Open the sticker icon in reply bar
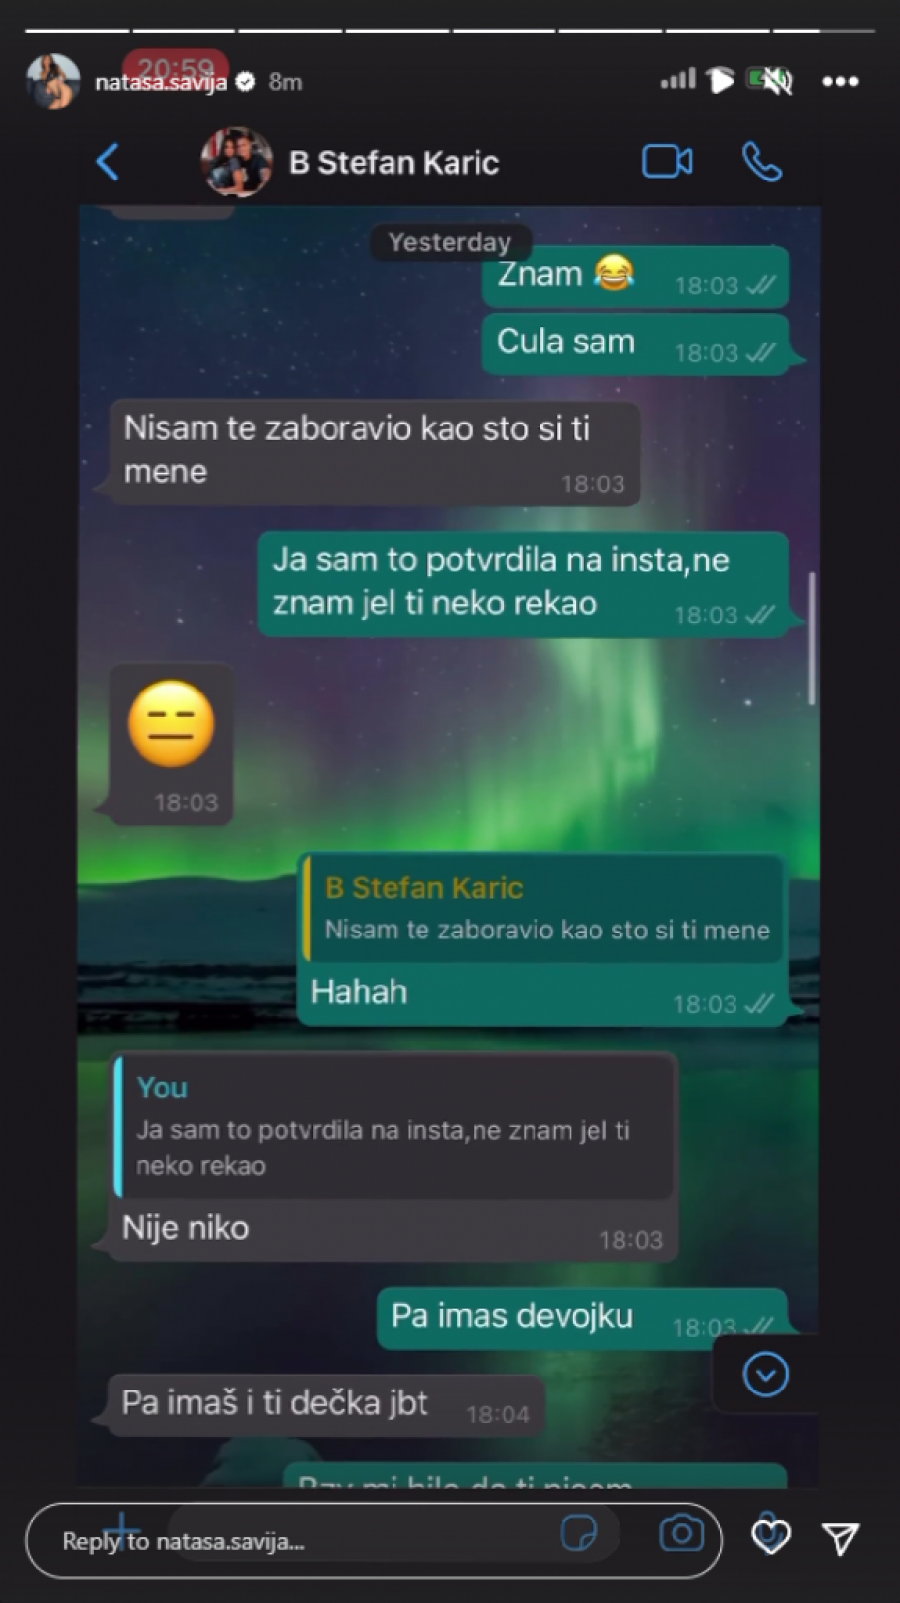 [x=579, y=1533]
